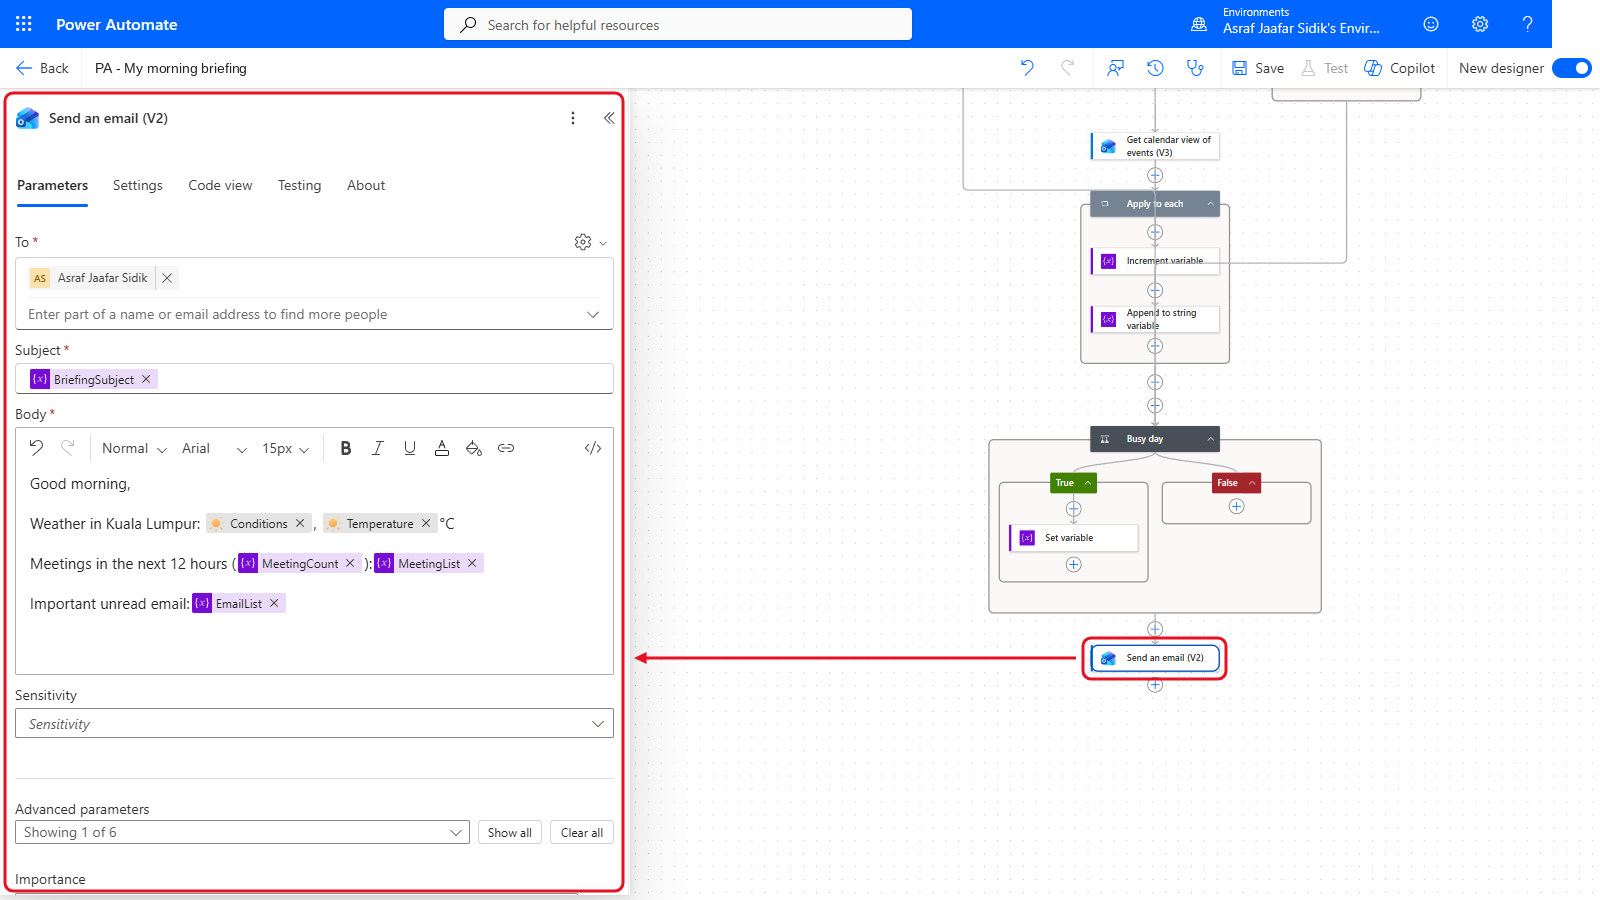Open the Sensitivity dropdown
Image resolution: width=1600 pixels, height=900 pixels.
[x=314, y=723]
